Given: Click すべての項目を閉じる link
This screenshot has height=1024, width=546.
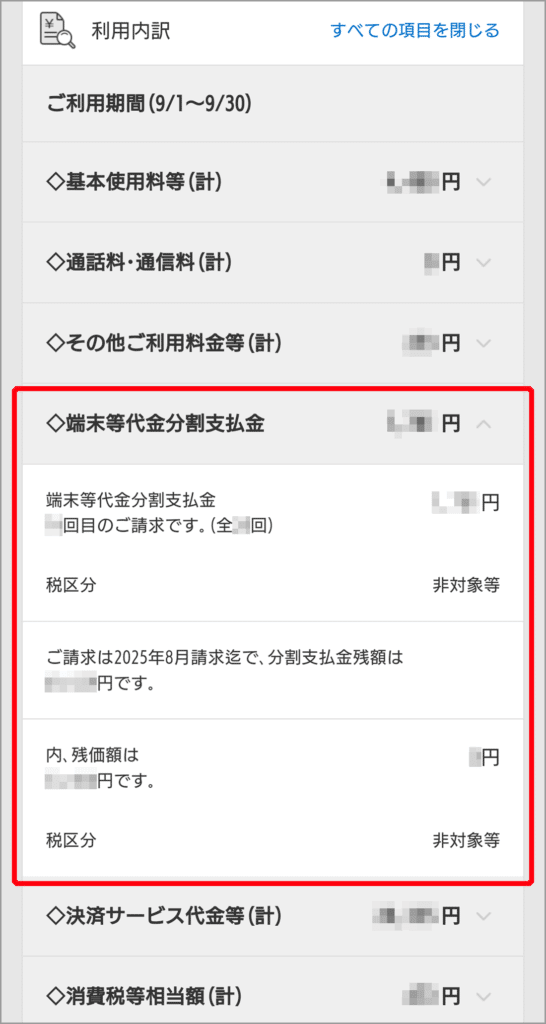Looking at the screenshot, I should [x=415, y=31].
